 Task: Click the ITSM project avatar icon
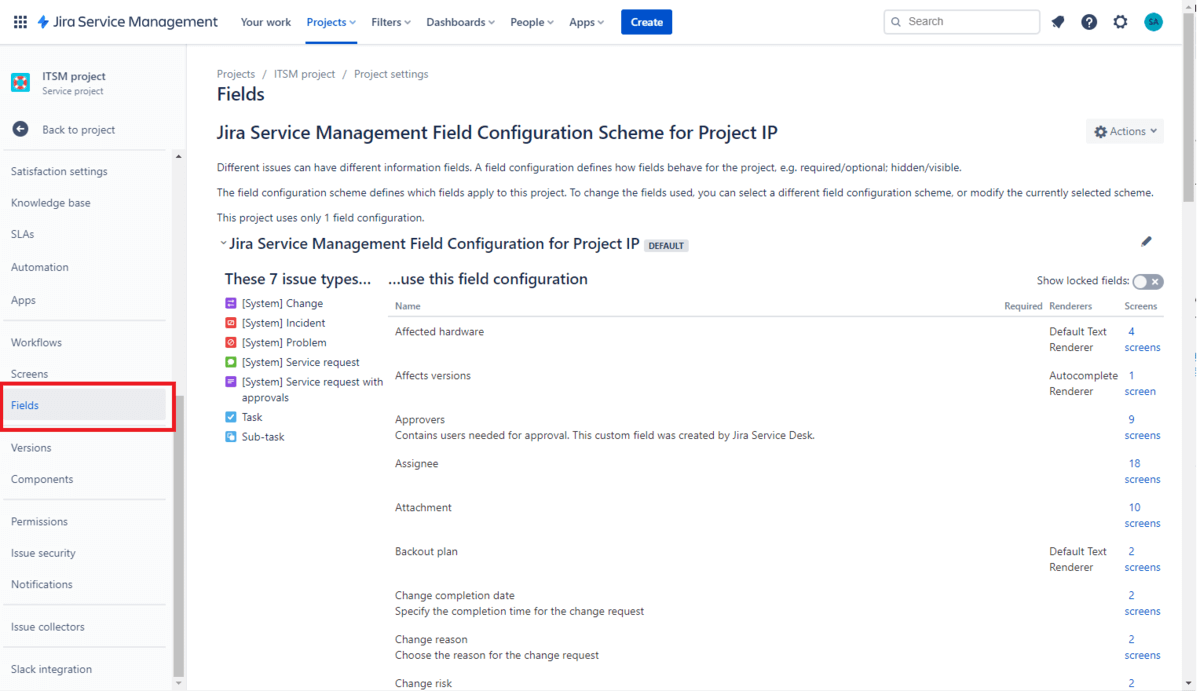(20, 83)
